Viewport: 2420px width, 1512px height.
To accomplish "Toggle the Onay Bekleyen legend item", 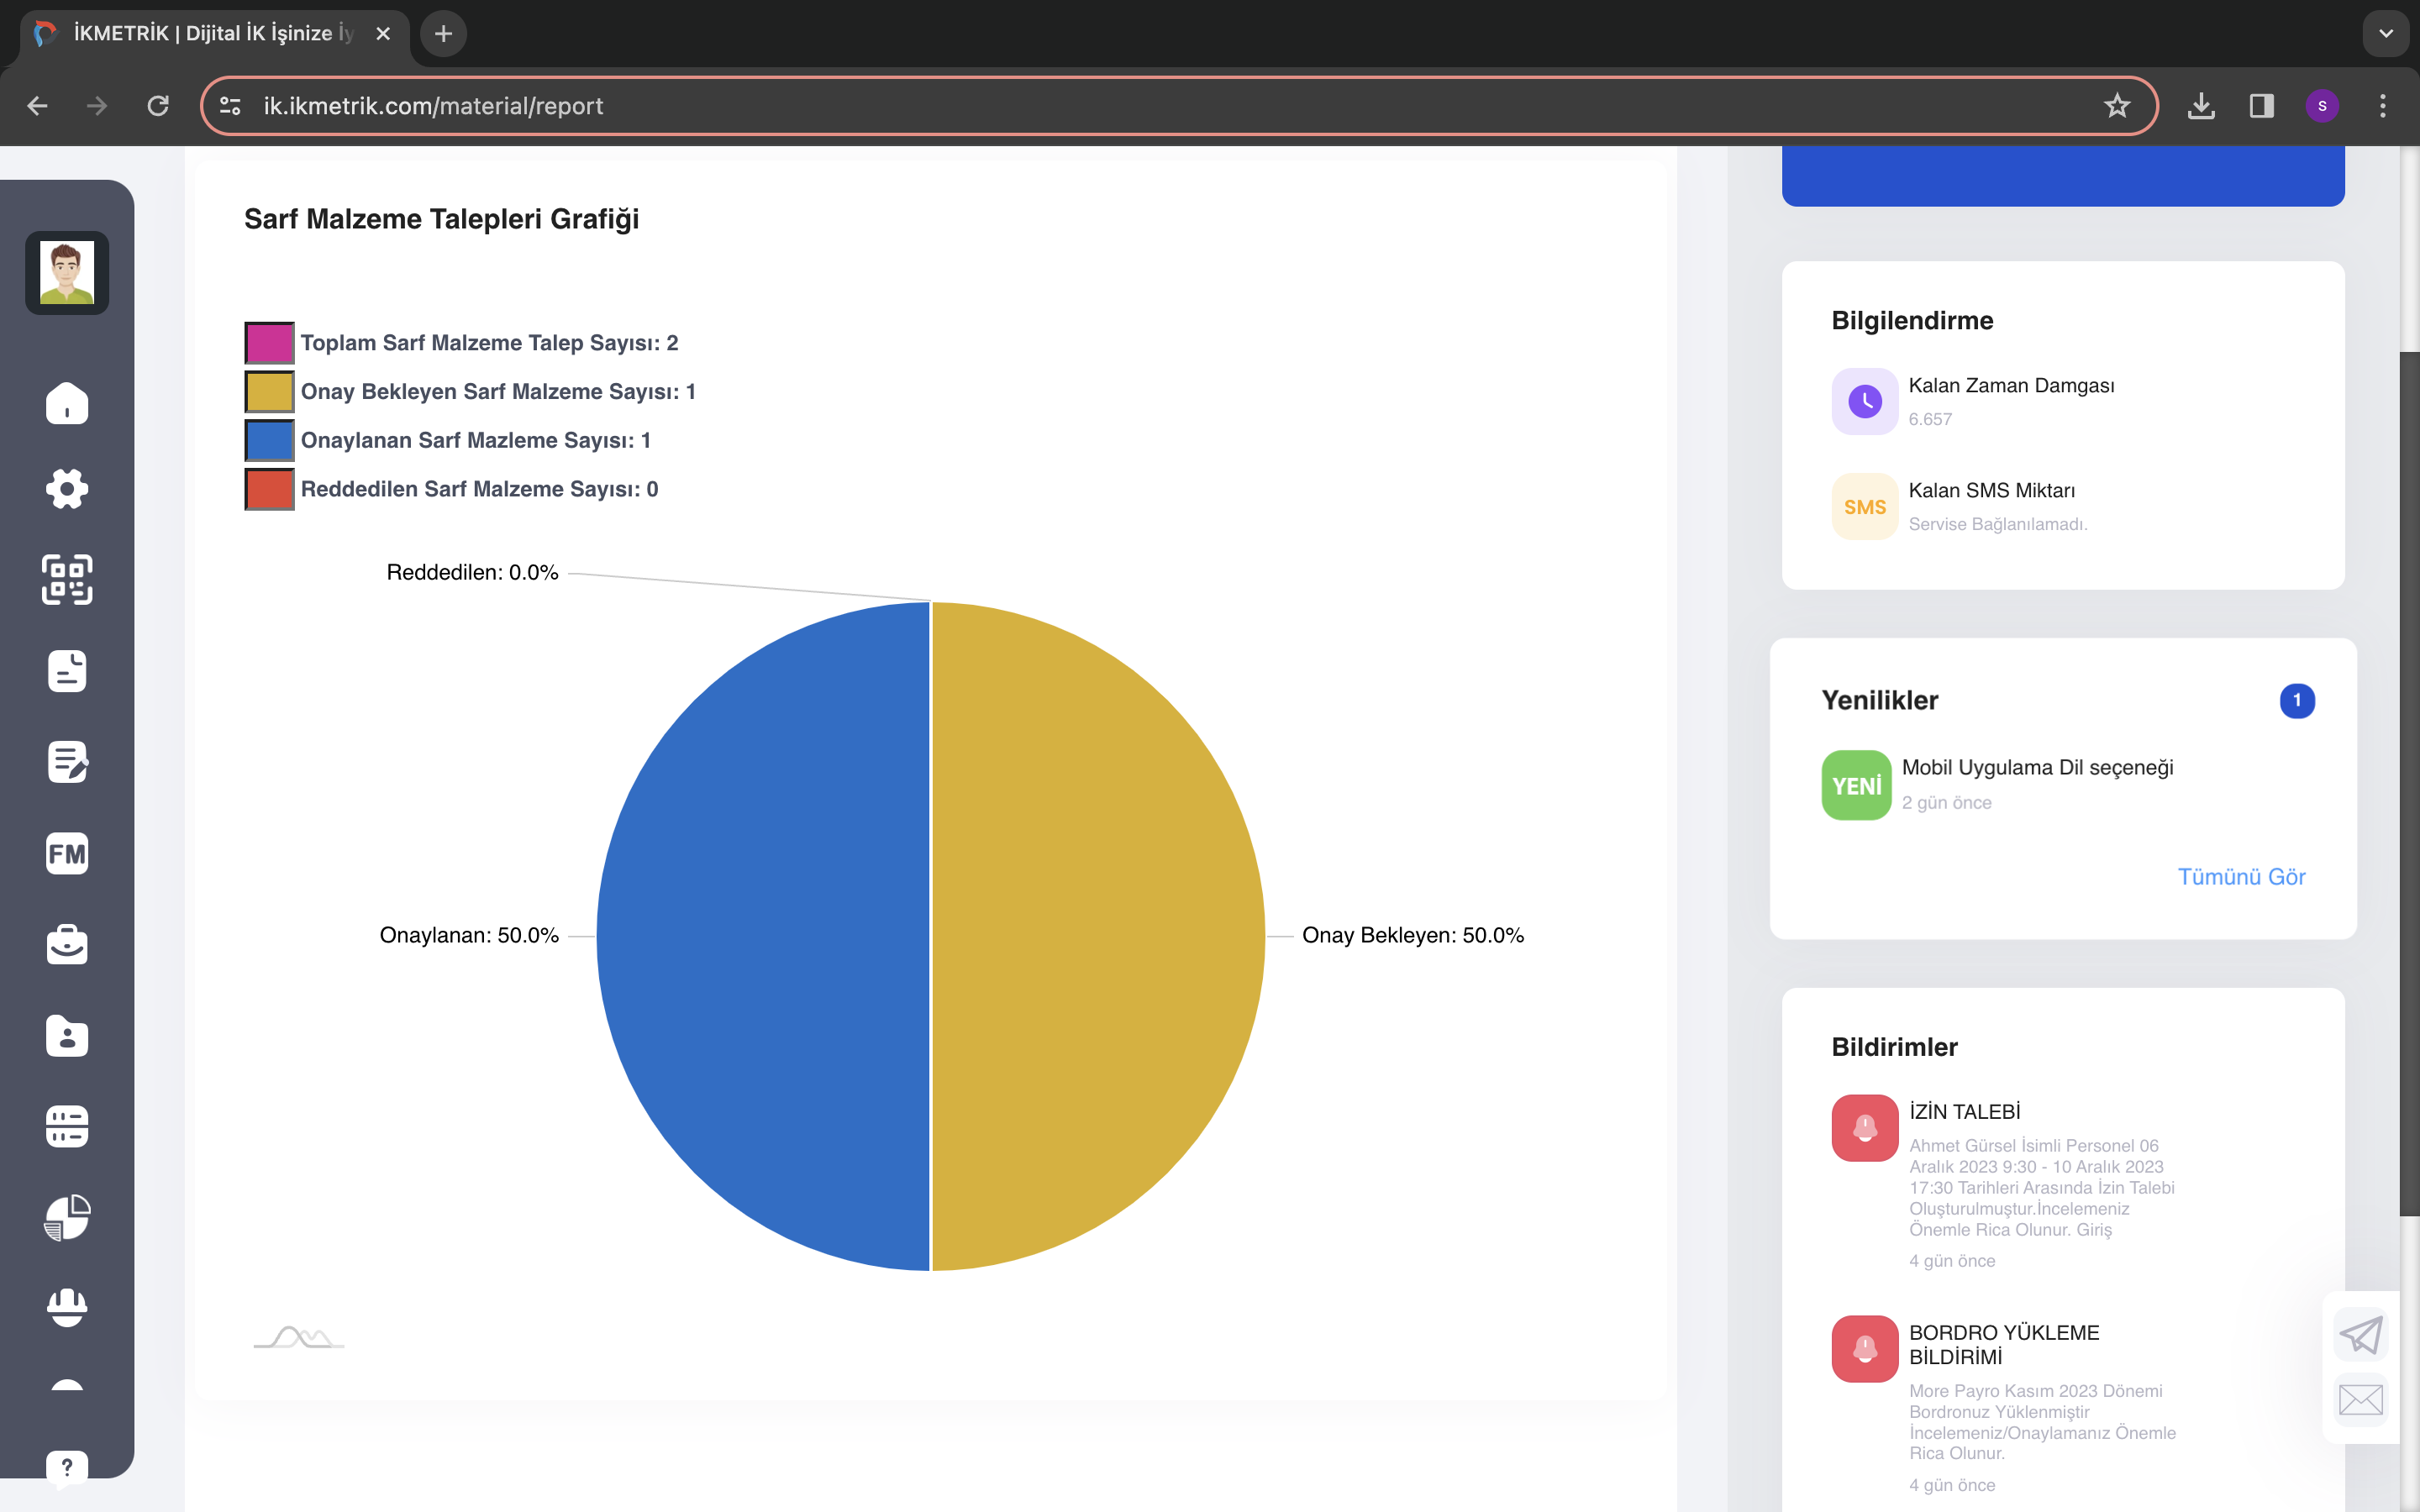I will click(470, 392).
